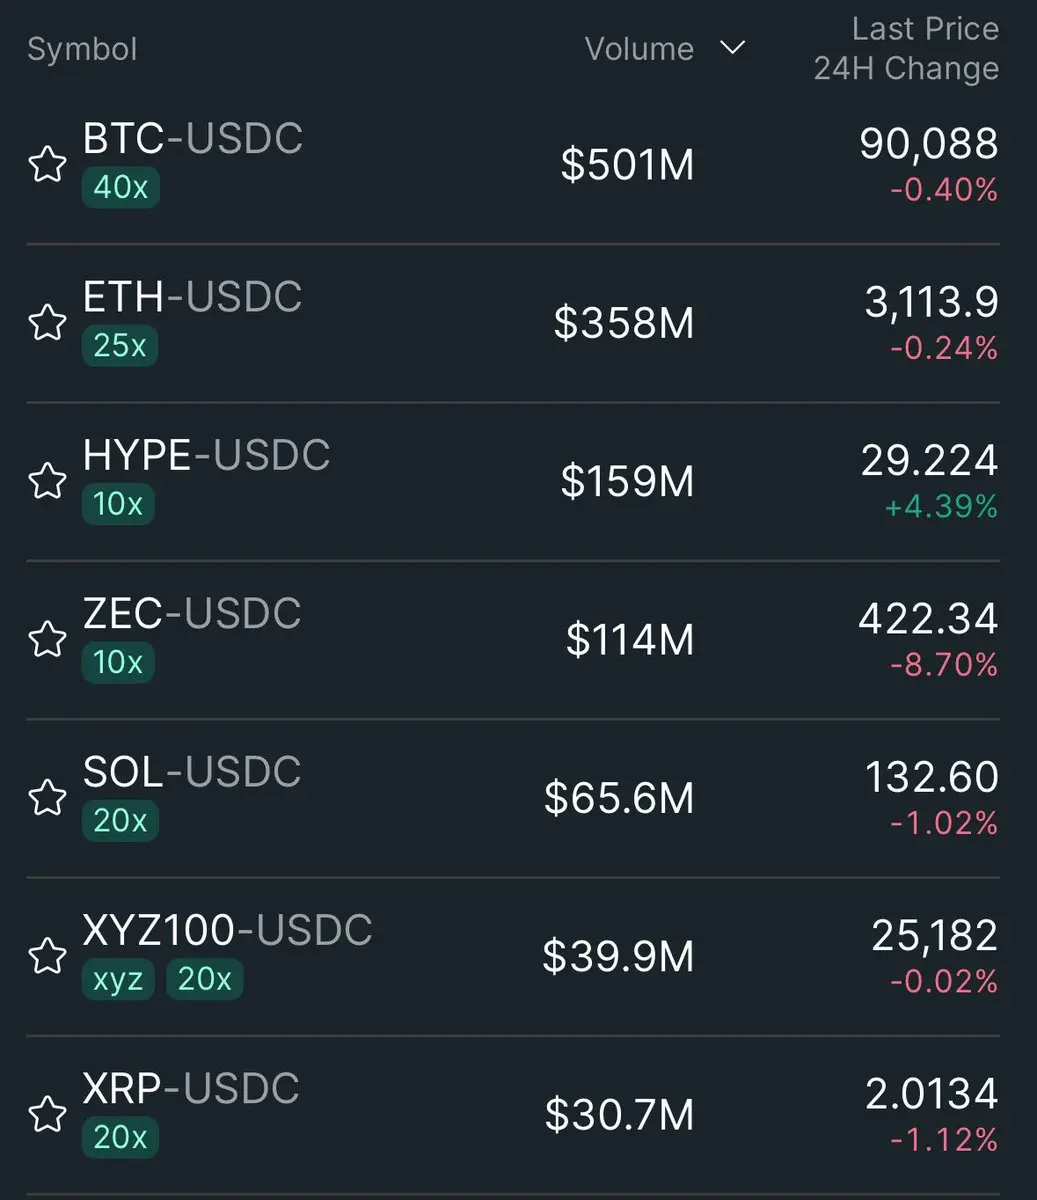Mark SOL-USDC as favorite with star
Viewport: 1037px width, 1200px height.
click(47, 798)
